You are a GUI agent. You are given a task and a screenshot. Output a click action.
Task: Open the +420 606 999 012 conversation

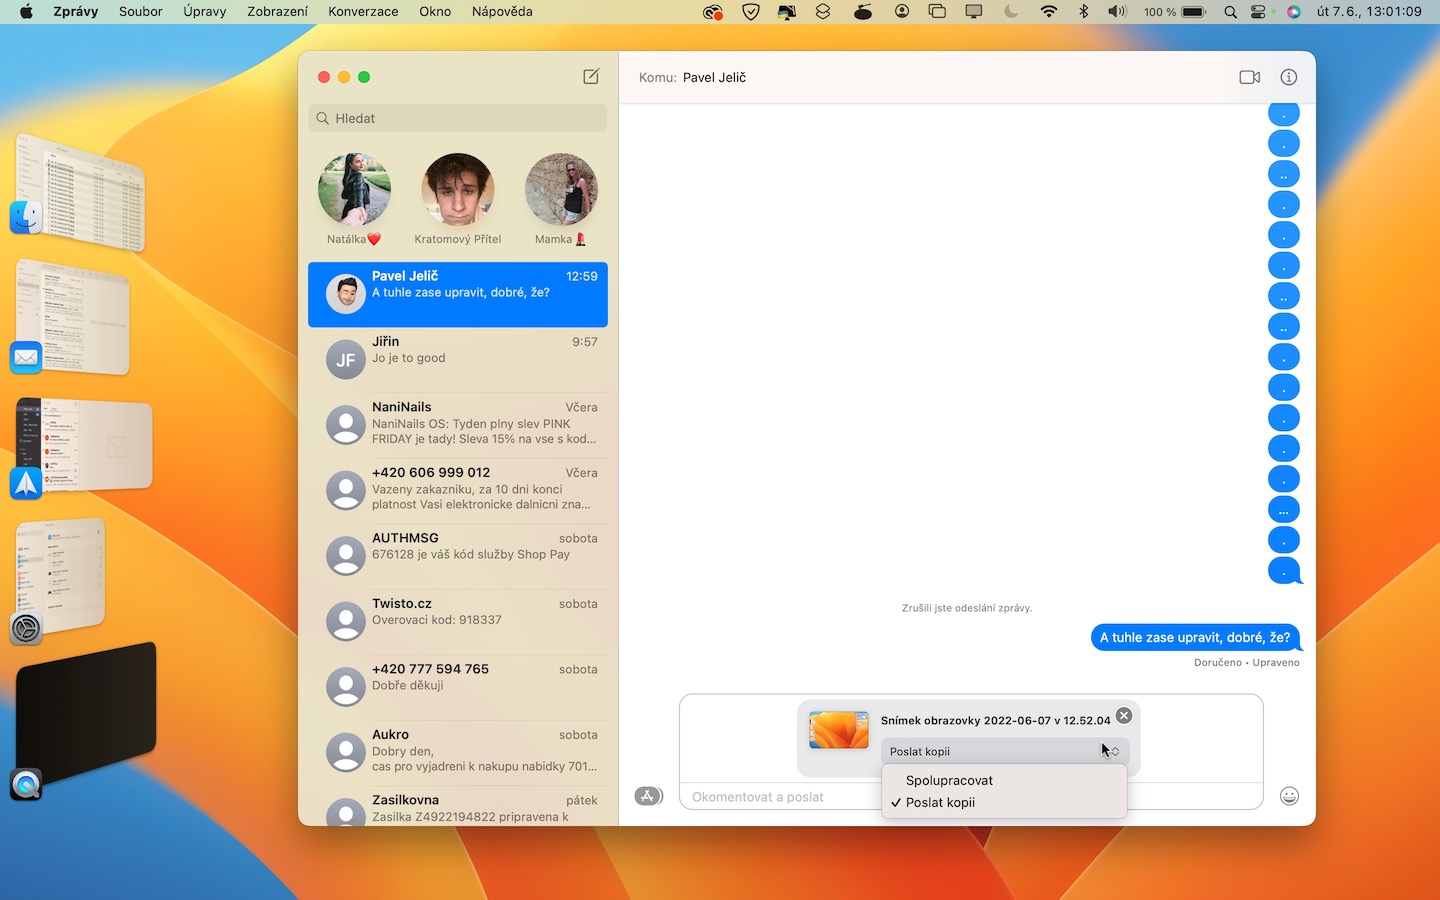pos(458,491)
